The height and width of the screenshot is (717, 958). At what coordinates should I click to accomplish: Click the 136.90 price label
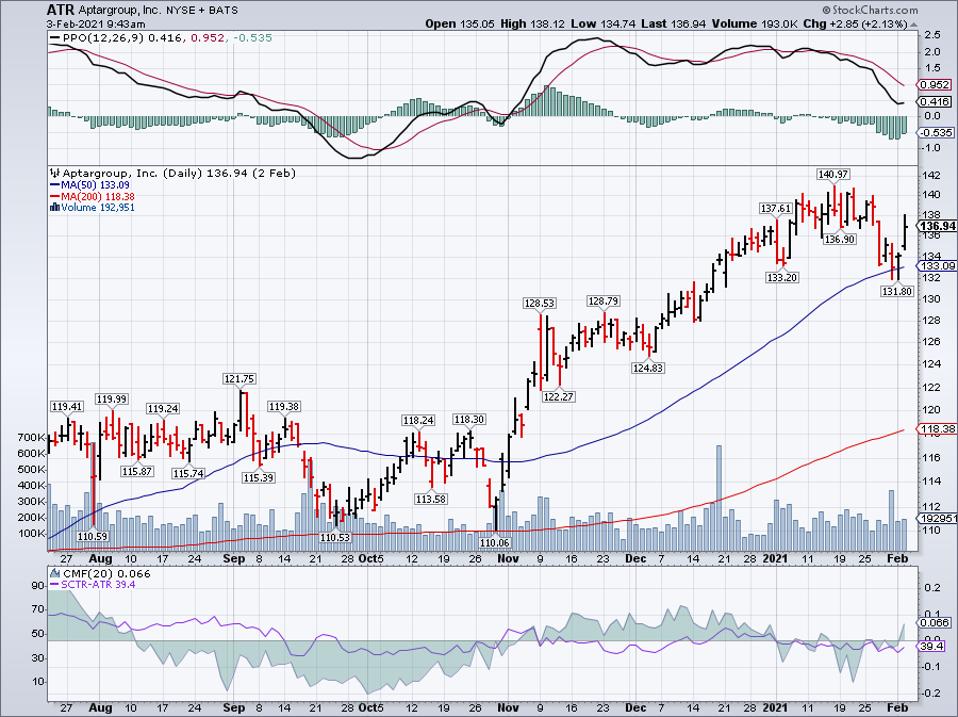[839, 239]
